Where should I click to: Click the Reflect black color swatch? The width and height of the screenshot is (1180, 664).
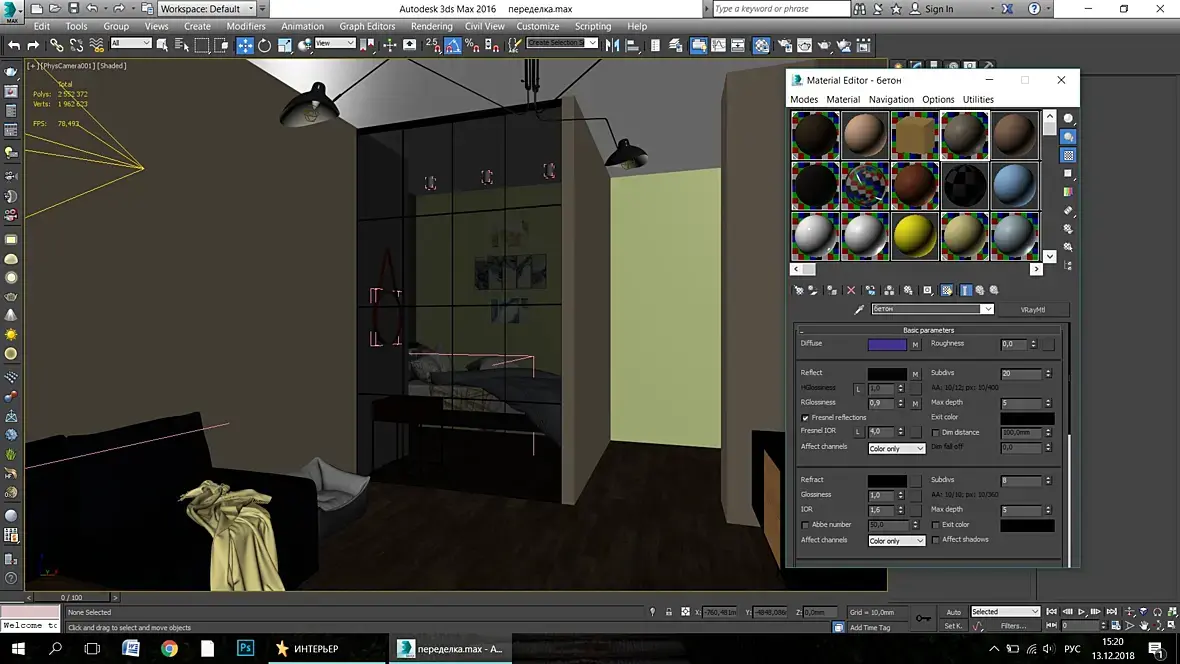click(887, 373)
